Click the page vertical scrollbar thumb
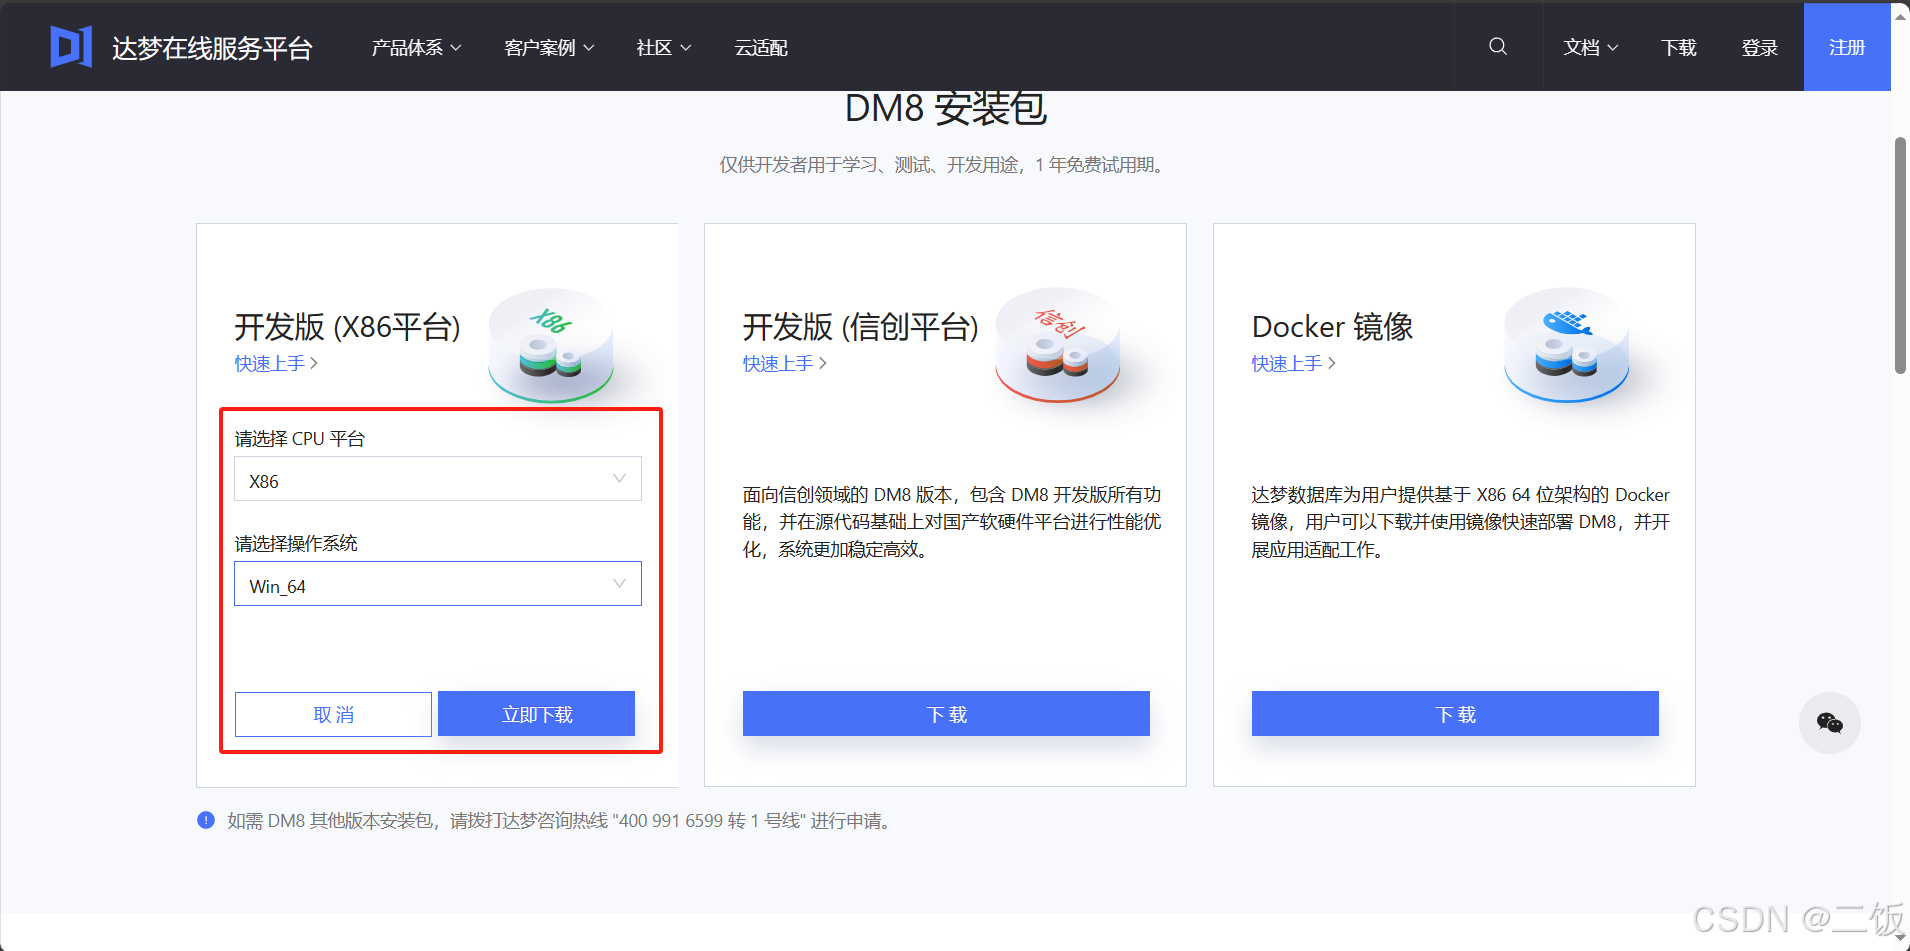 tap(1900, 255)
